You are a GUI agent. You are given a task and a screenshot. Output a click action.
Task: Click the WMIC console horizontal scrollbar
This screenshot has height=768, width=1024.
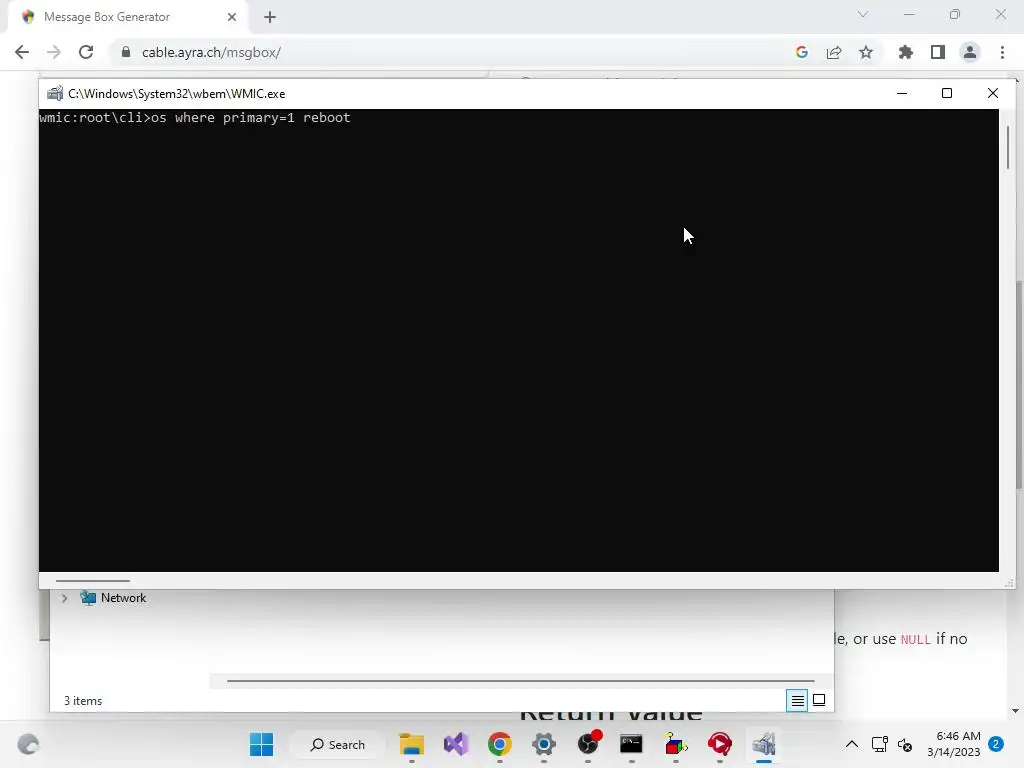(x=93, y=581)
